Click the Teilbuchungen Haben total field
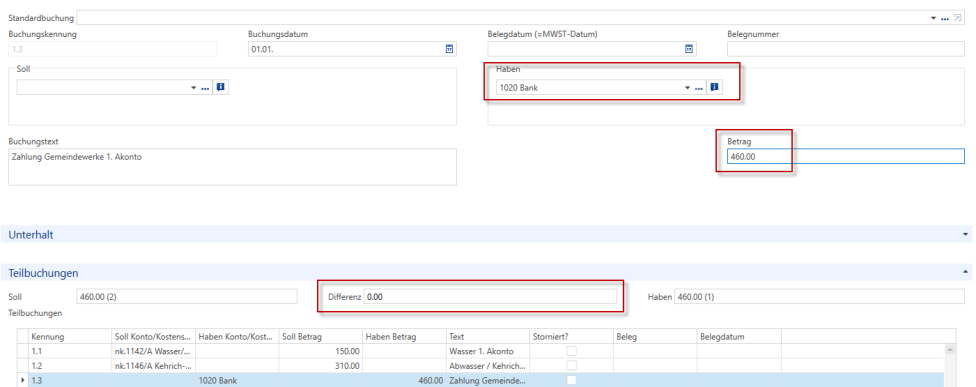This screenshot has height=387, width=976. pyautogui.click(x=819, y=297)
